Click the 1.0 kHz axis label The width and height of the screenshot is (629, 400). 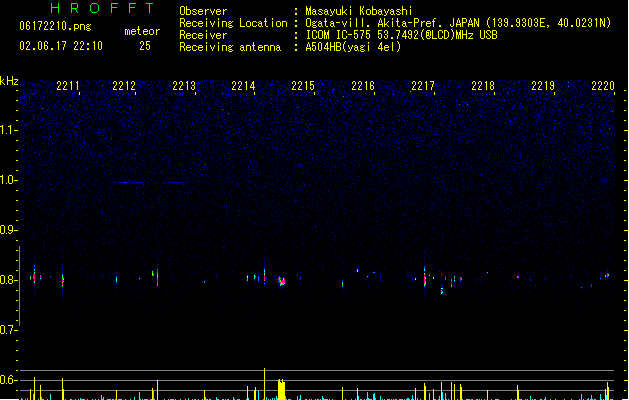pos(8,180)
